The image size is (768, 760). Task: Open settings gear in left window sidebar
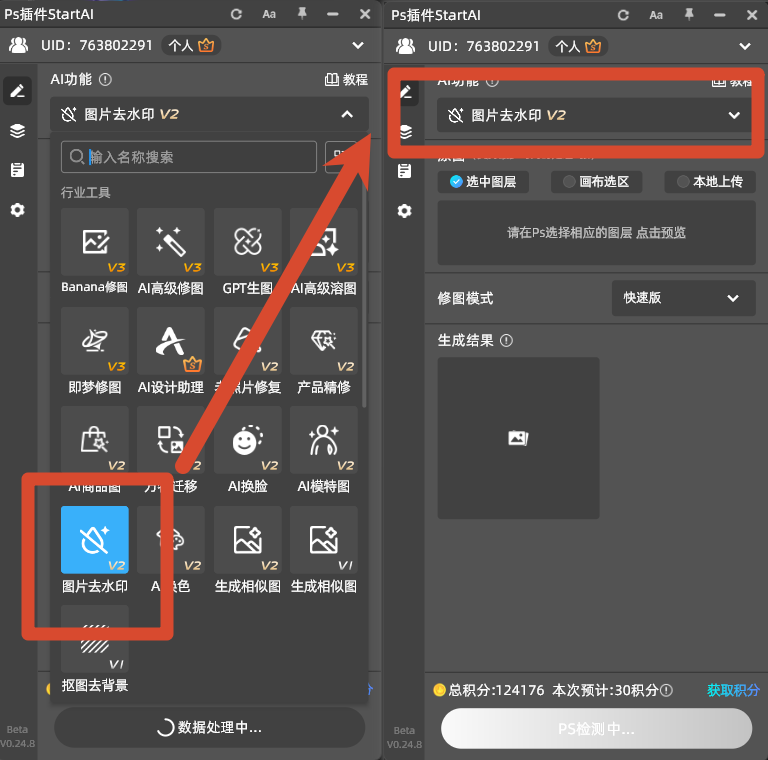pos(18,210)
